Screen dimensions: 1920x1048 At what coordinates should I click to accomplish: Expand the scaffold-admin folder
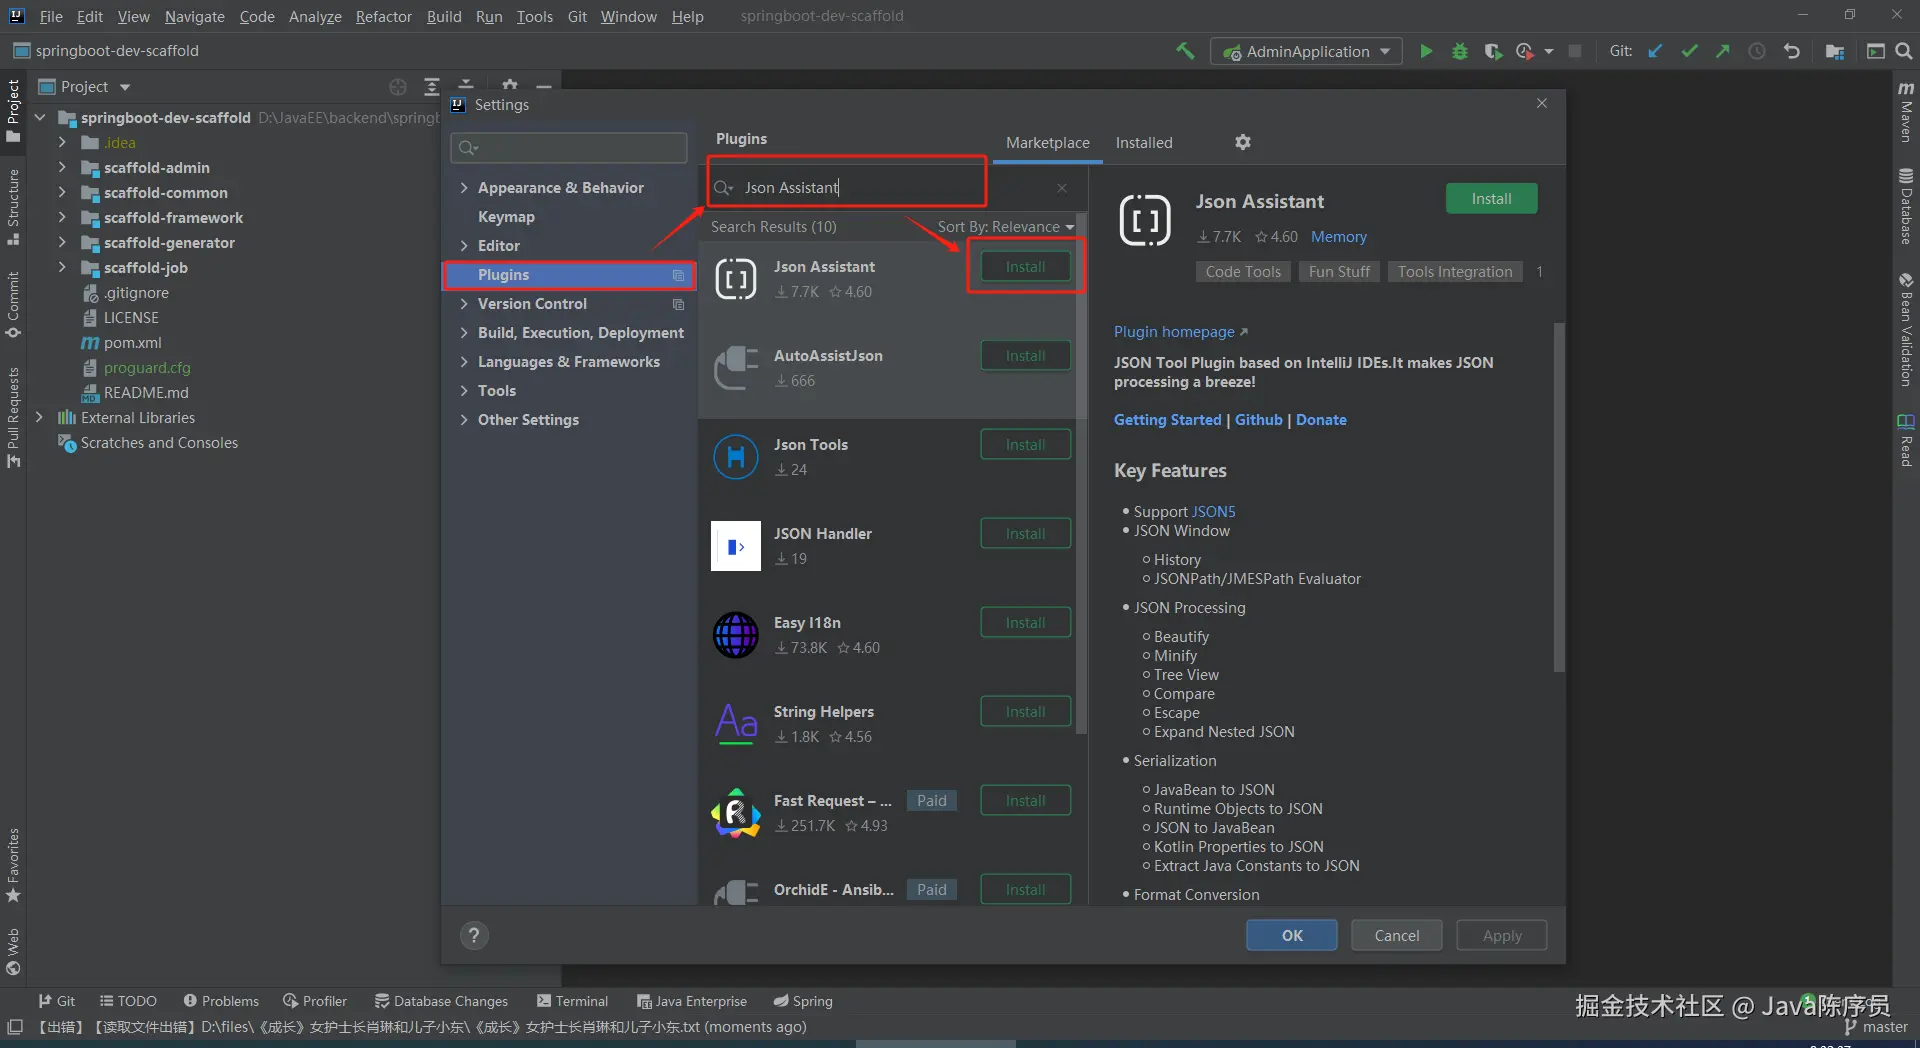[x=62, y=167]
